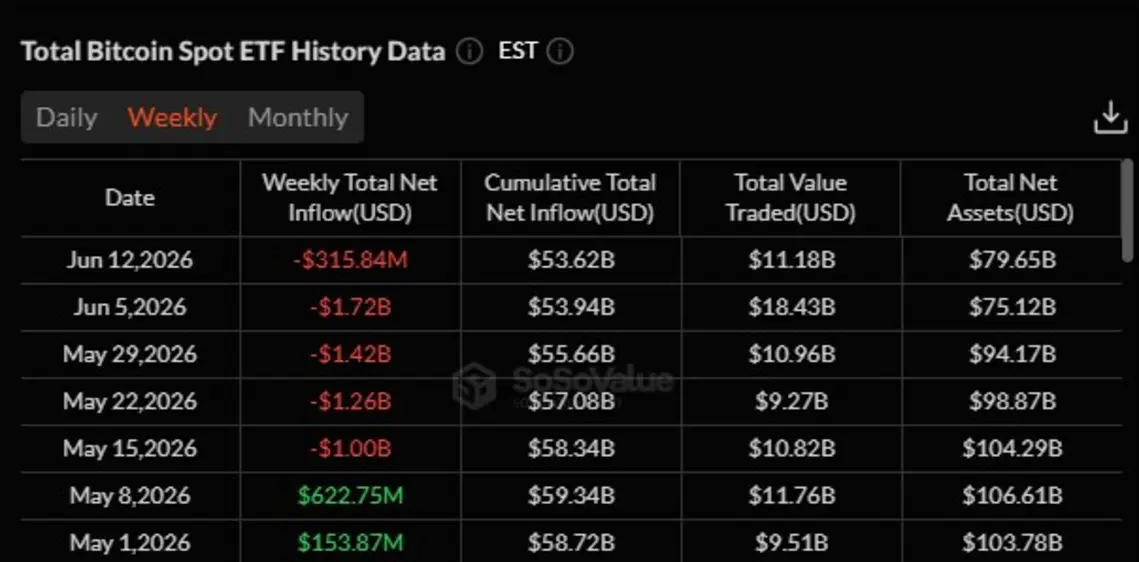Select the Weekly tab
Image resolution: width=1139 pixels, height=562 pixels.
(x=172, y=118)
